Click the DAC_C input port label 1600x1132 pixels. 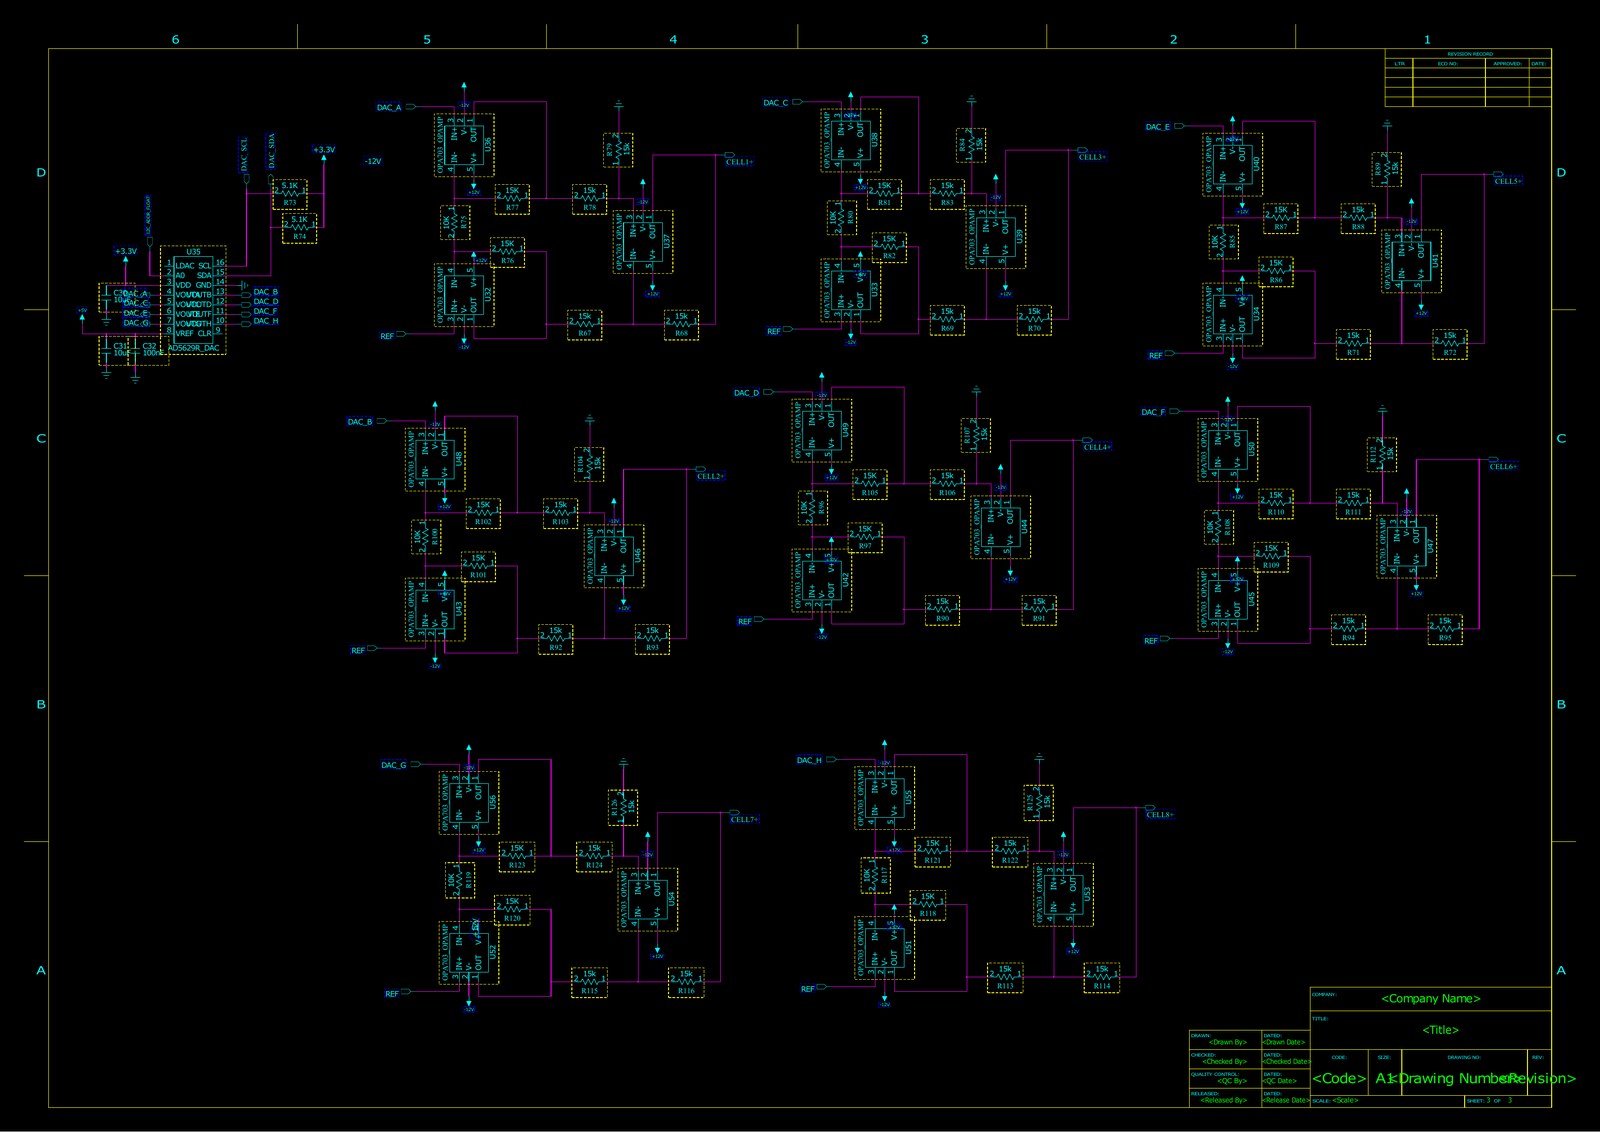[776, 102]
